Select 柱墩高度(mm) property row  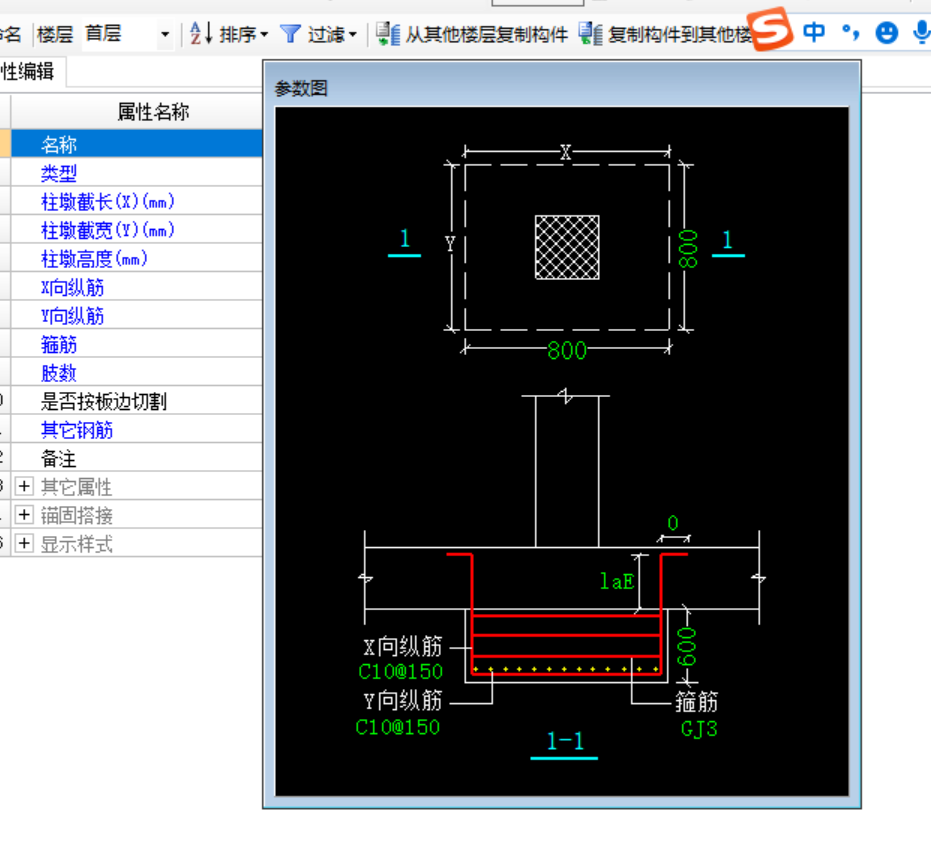tap(137, 258)
